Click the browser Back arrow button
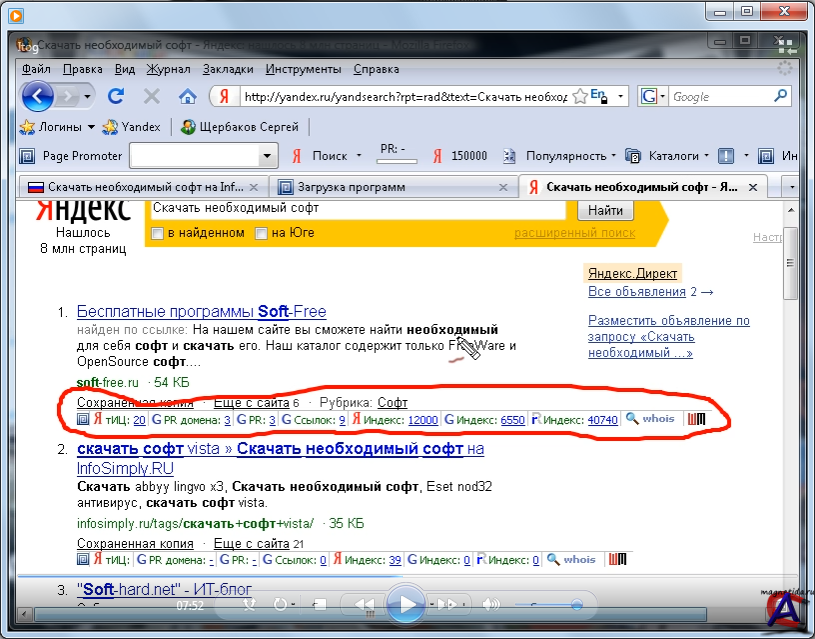815x639 pixels. (x=39, y=96)
